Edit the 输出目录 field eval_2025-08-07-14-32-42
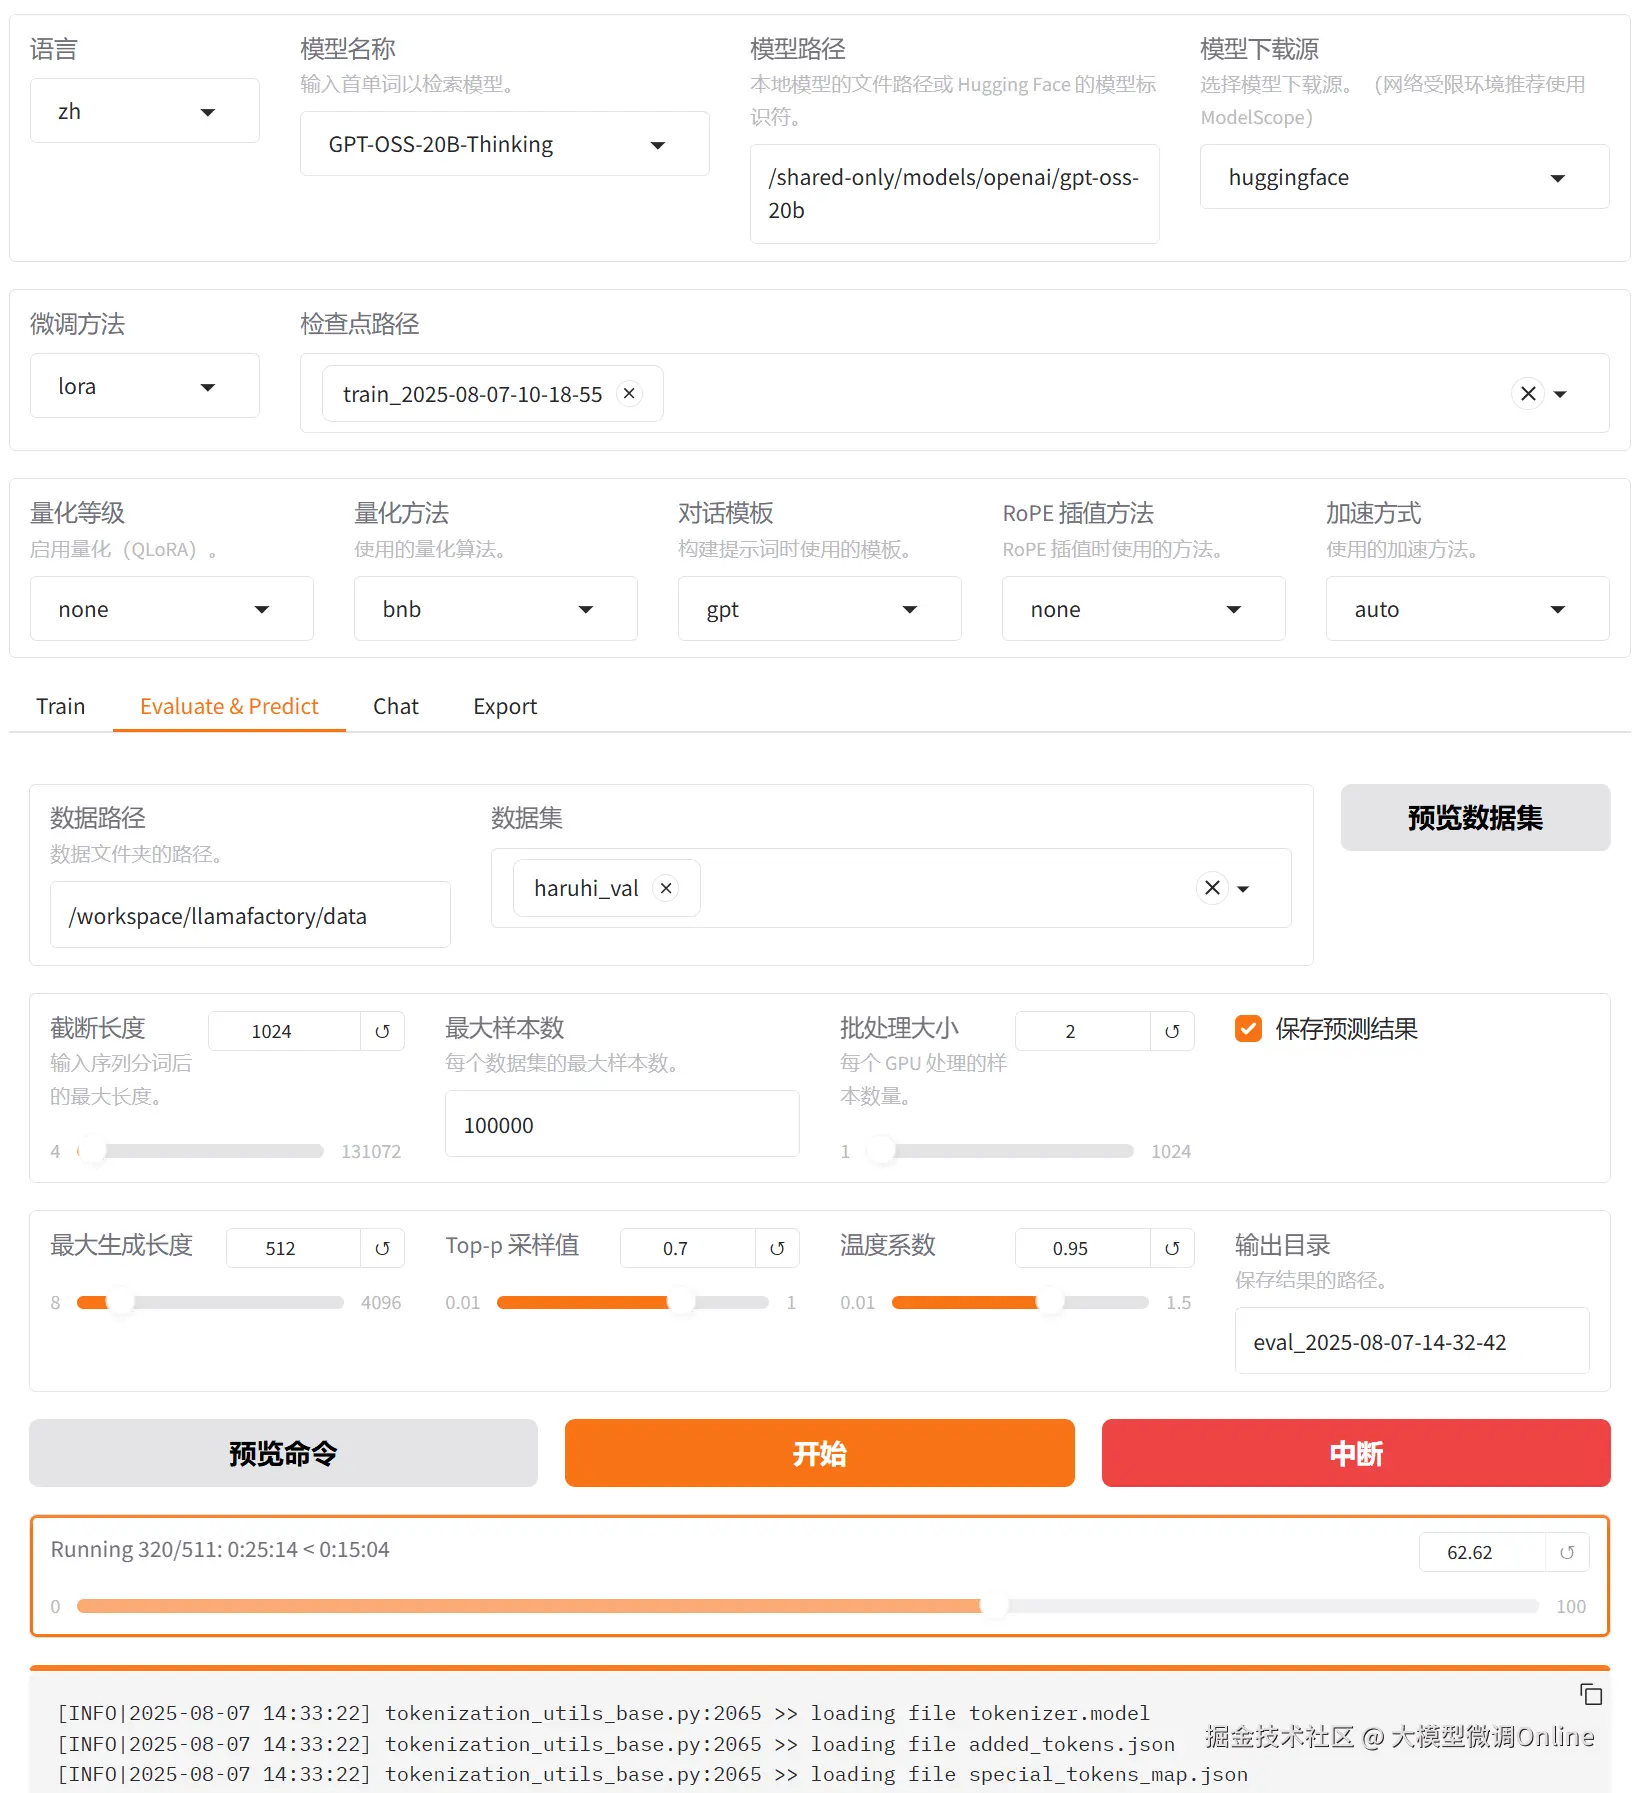The image size is (1637, 1793). point(1412,1341)
